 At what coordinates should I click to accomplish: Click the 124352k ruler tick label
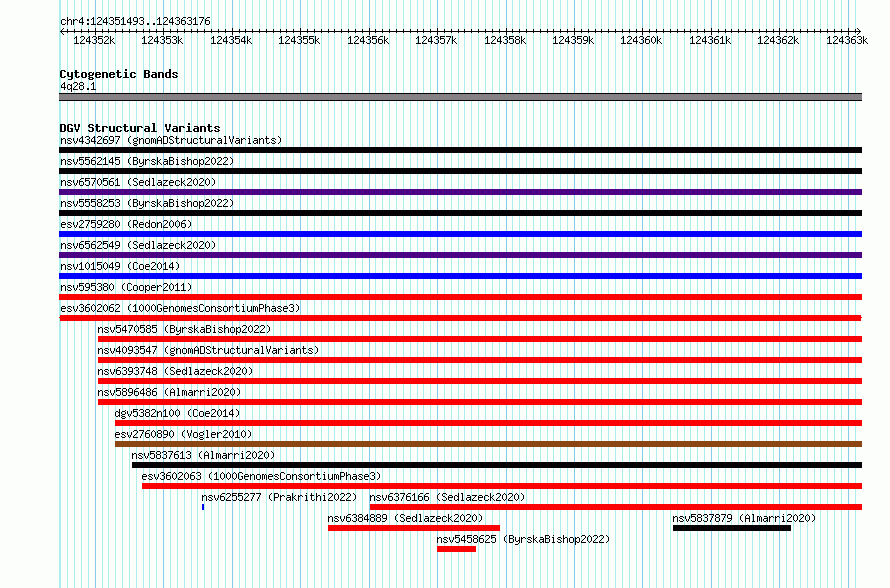pyautogui.click(x=94, y=41)
